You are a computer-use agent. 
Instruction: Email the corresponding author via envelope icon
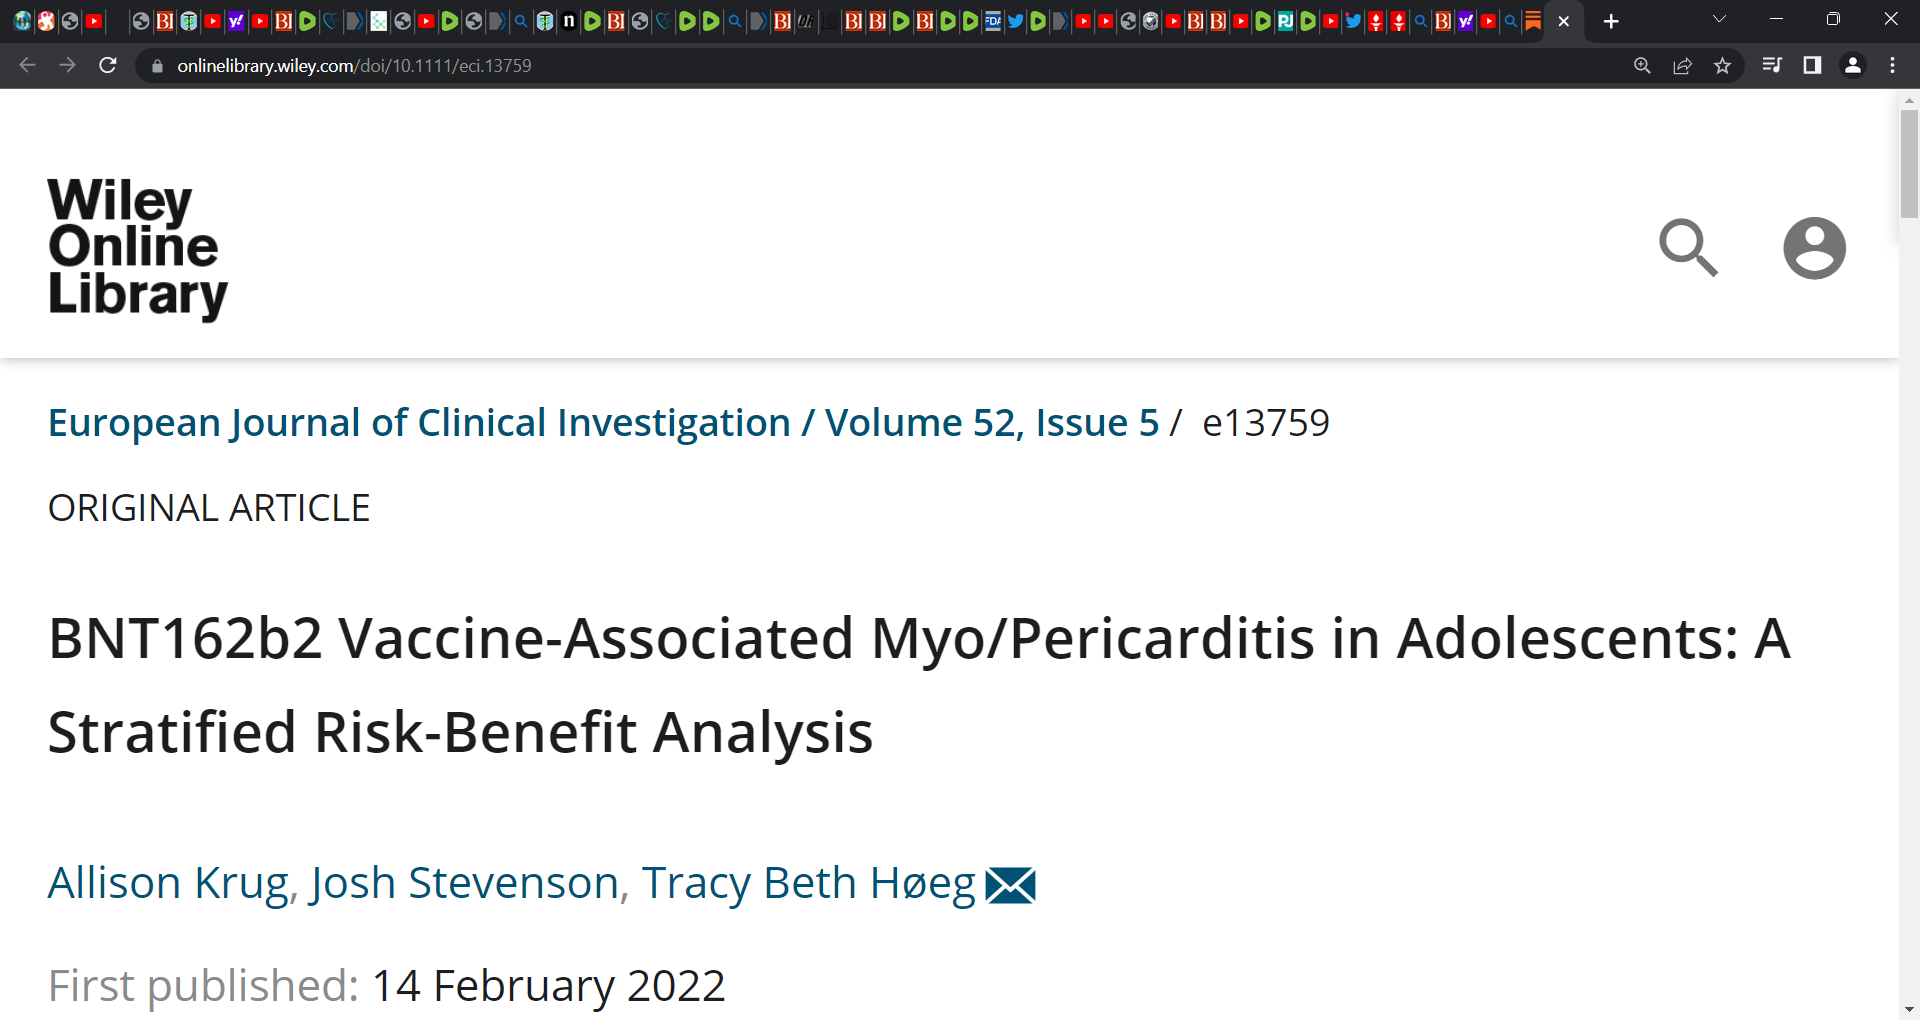(1010, 885)
